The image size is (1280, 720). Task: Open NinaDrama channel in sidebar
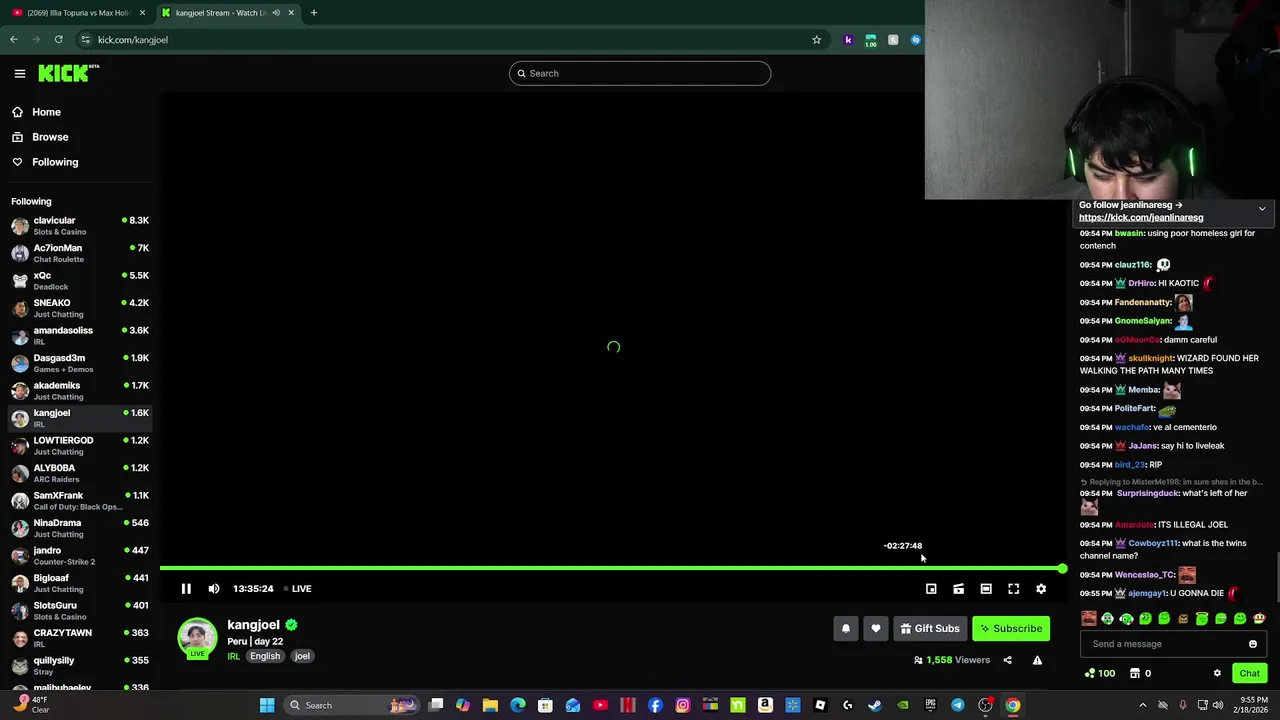click(80, 528)
